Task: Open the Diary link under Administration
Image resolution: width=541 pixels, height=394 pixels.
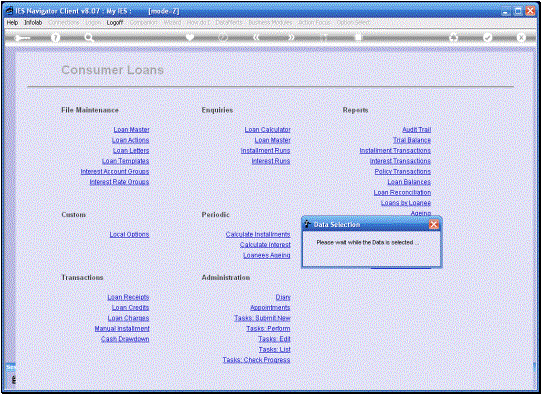Action: pyautogui.click(x=283, y=297)
